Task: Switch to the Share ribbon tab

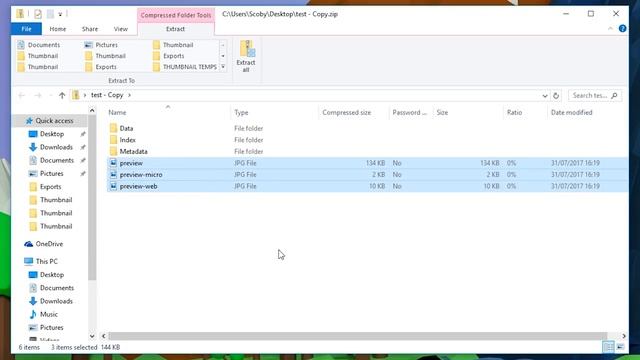Action: click(90, 29)
